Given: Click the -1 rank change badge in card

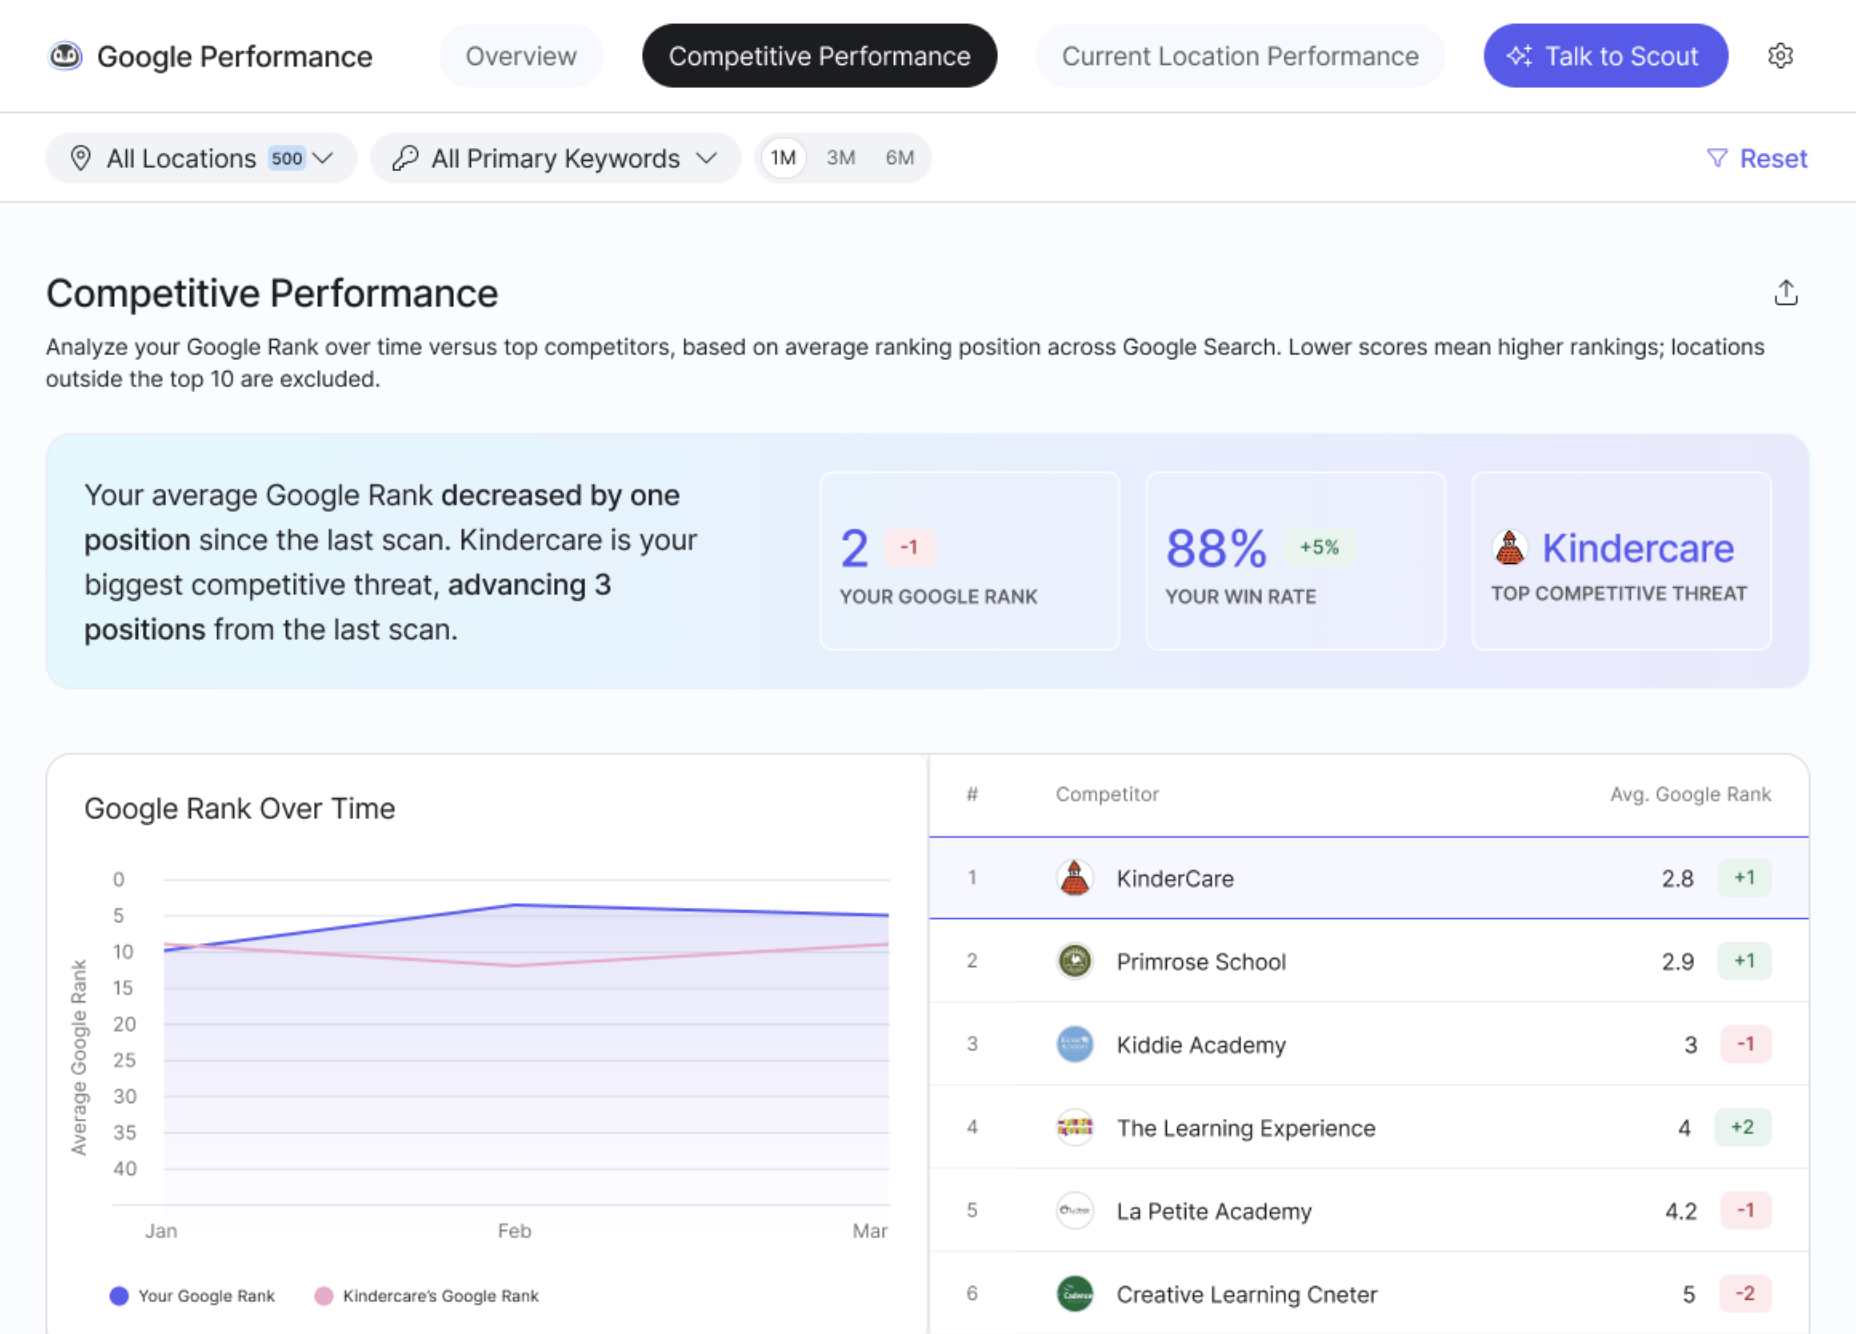Looking at the screenshot, I should 909,547.
